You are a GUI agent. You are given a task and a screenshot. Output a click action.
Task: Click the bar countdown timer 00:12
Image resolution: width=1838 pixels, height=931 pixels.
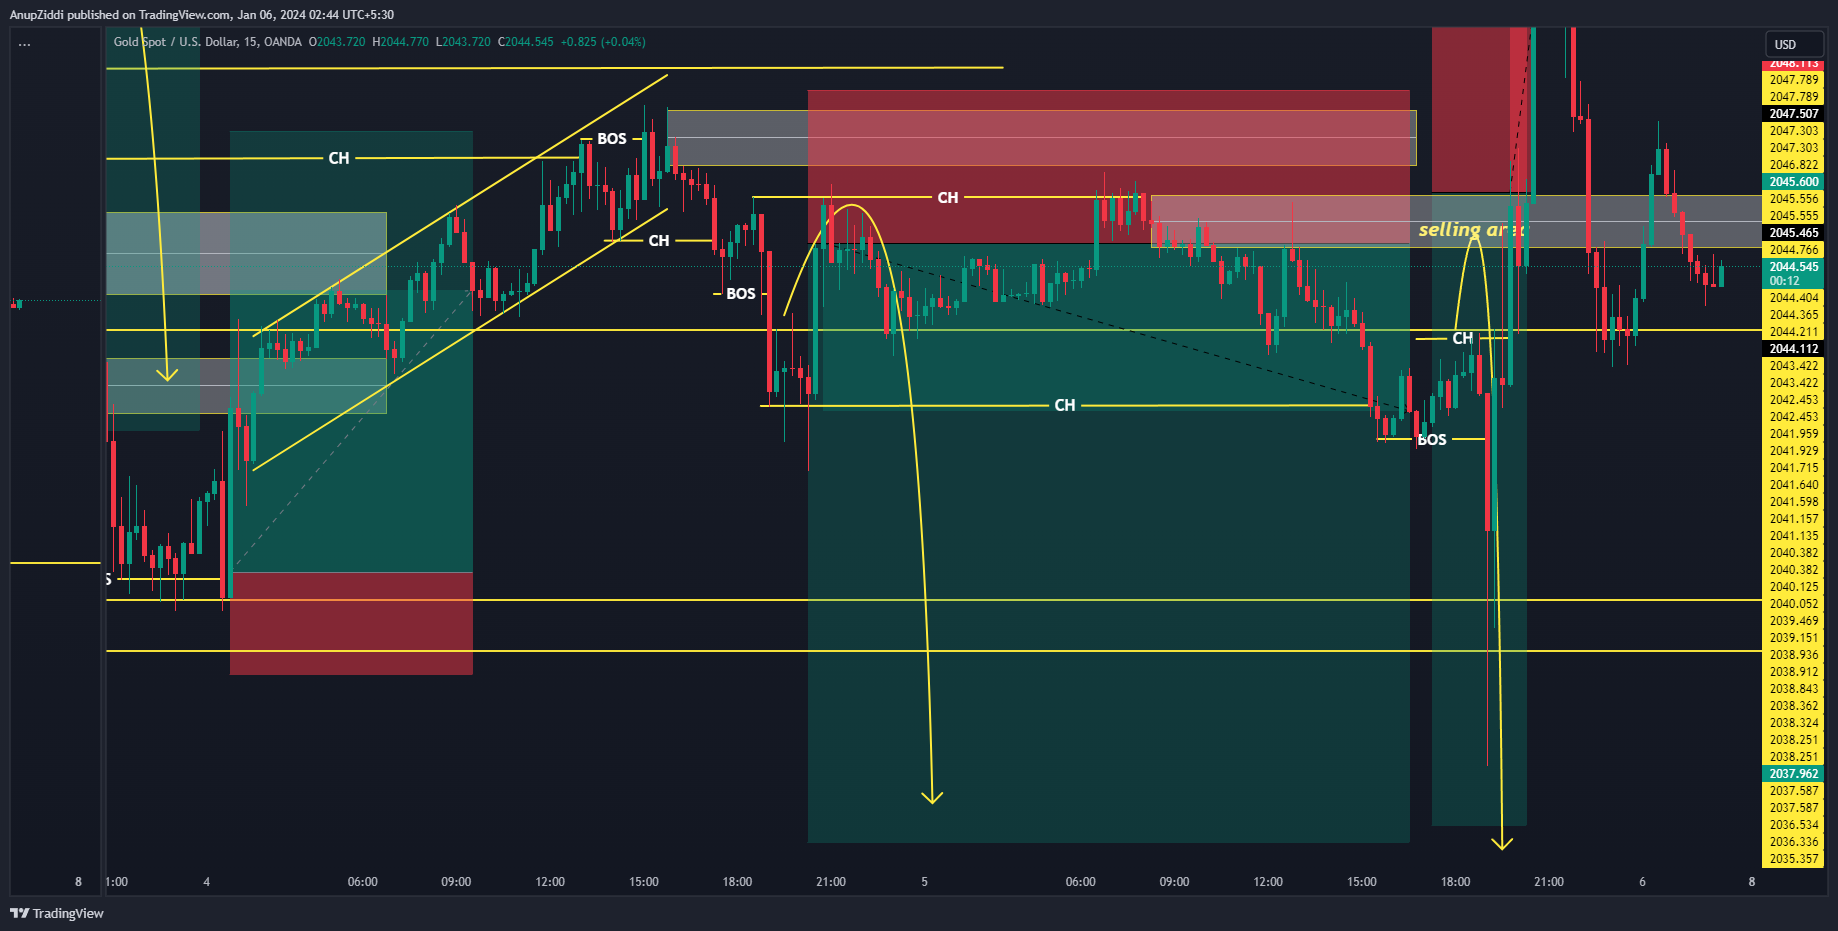(x=1784, y=281)
